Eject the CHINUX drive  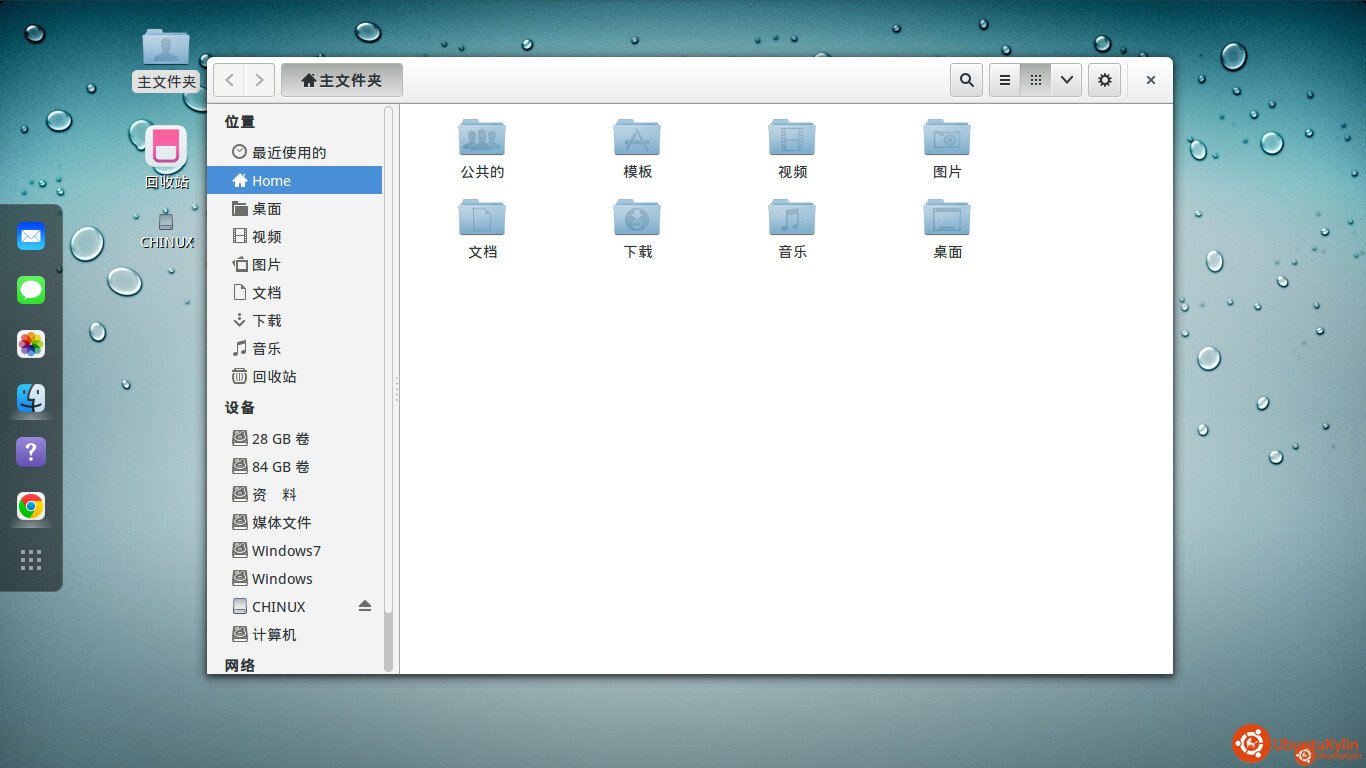[365, 606]
